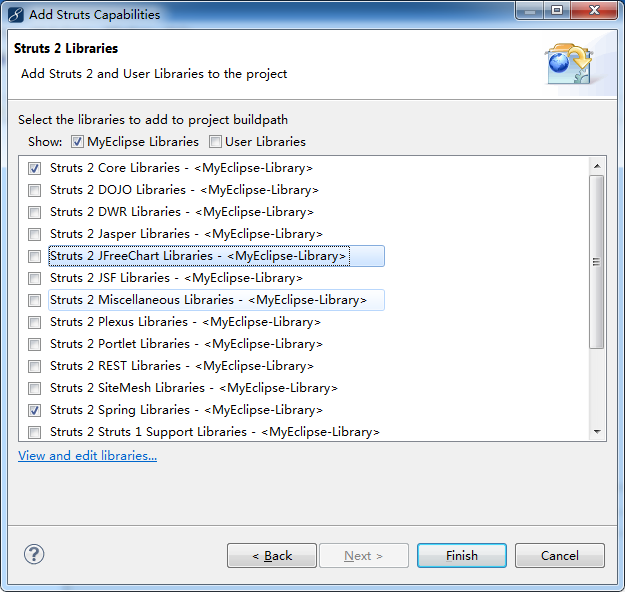Click the Struts wizard banner icon
This screenshot has height=592, width=625.
click(568, 63)
